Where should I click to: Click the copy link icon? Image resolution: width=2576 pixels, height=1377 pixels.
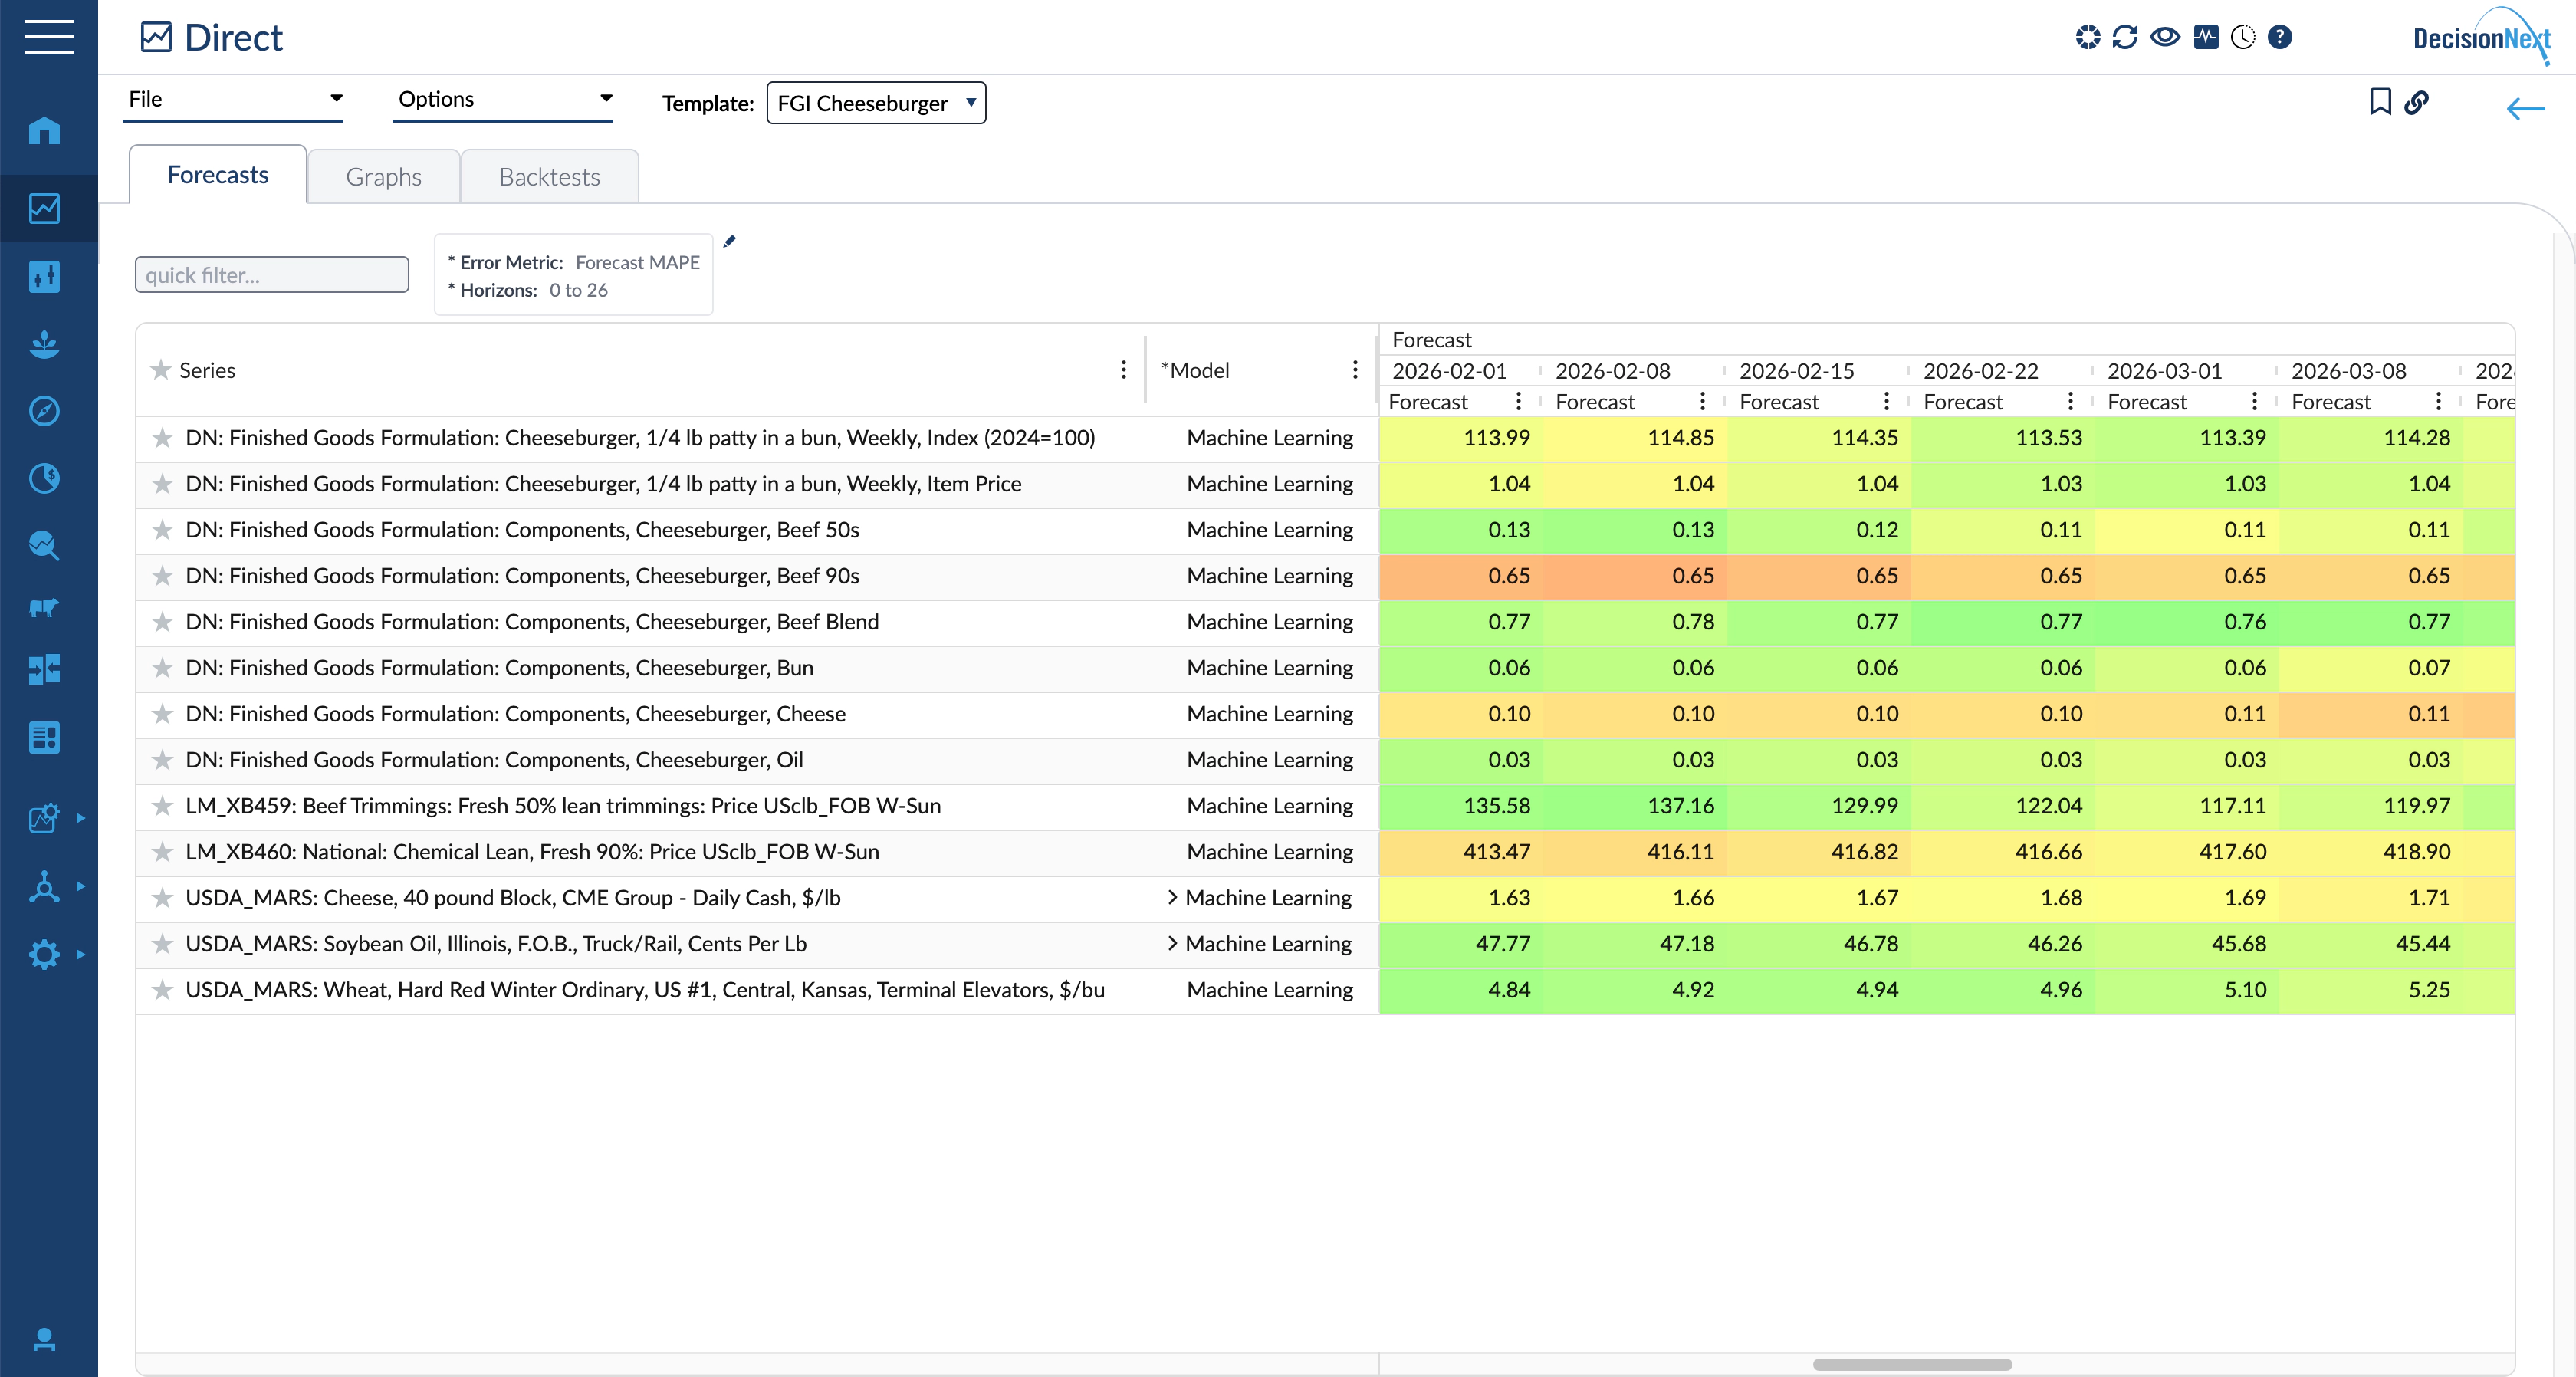[x=2416, y=102]
